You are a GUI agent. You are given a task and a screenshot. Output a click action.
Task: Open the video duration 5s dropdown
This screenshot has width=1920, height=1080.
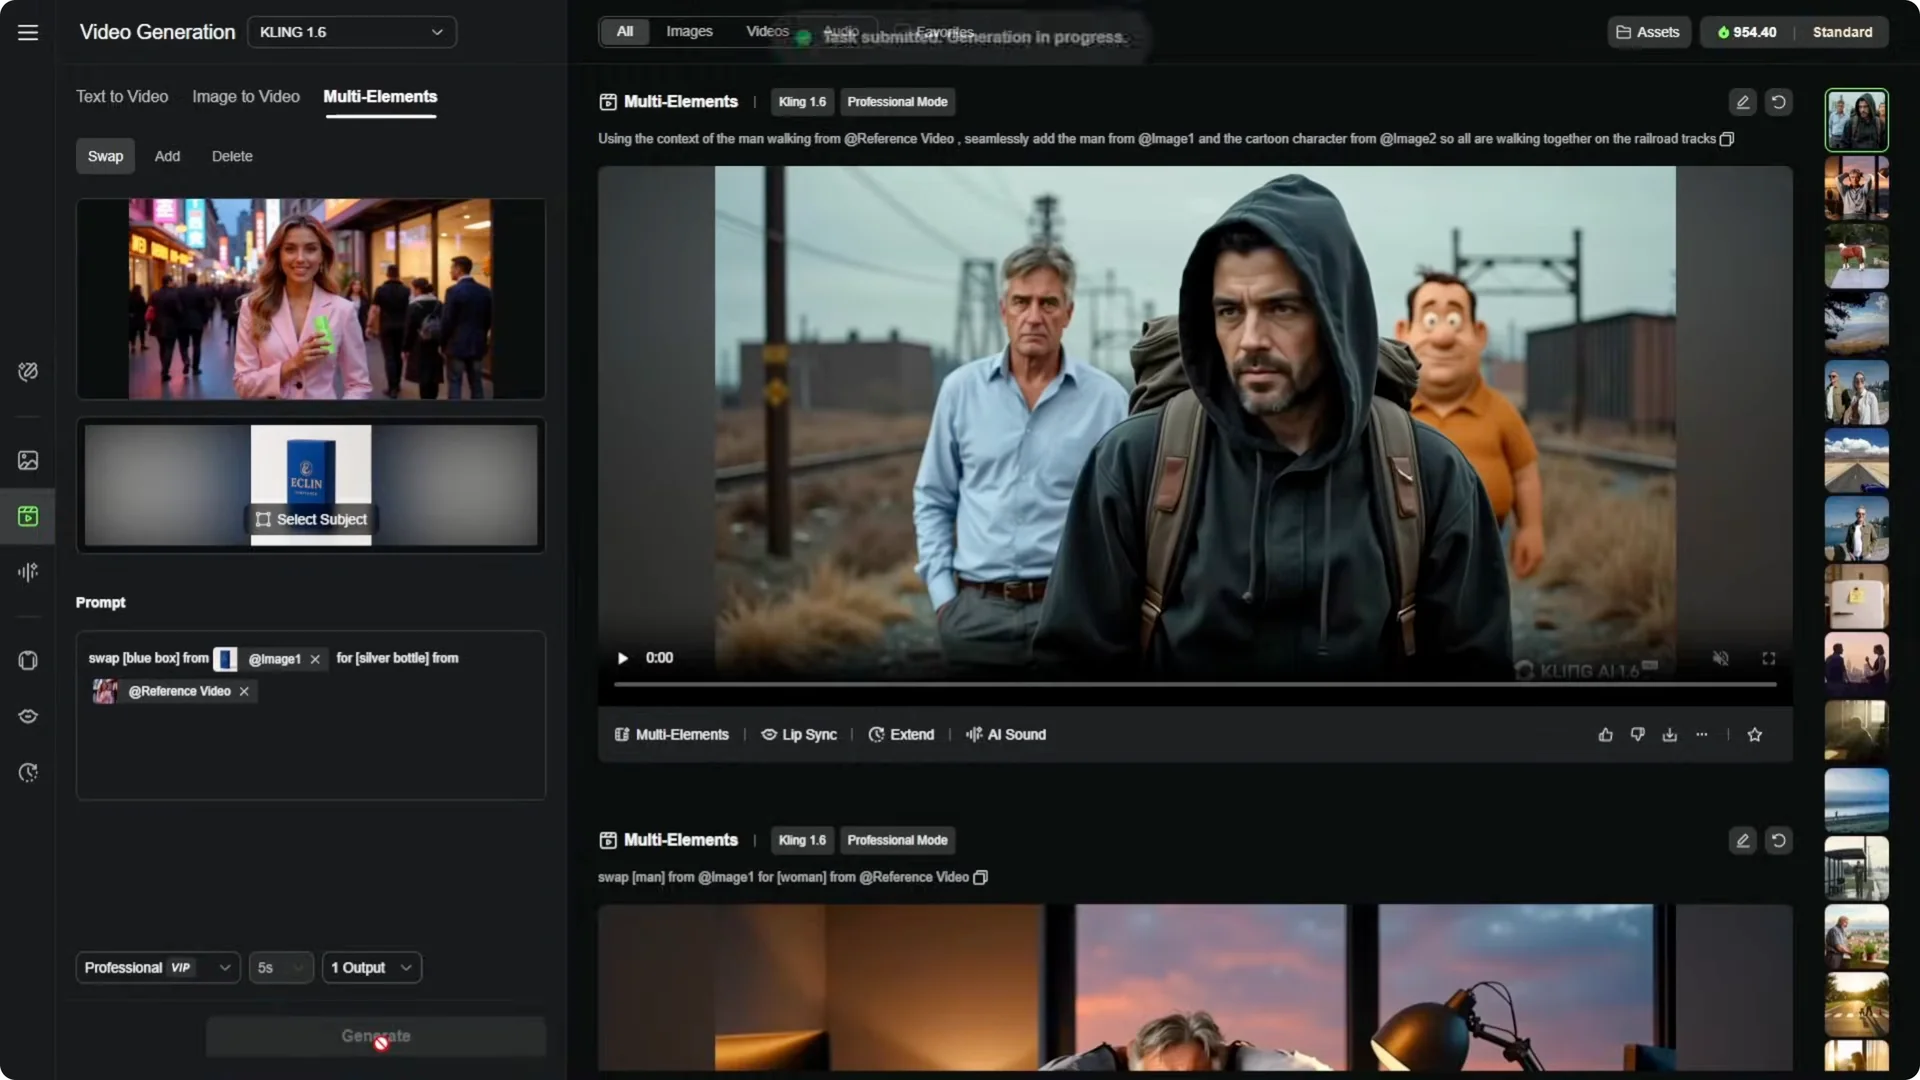[280, 967]
